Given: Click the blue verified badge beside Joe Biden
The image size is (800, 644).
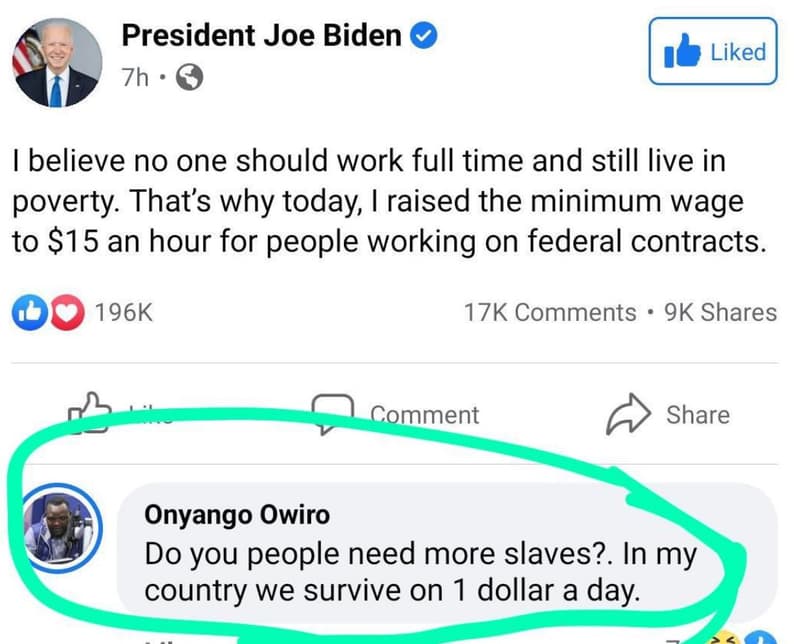Looking at the screenshot, I should (x=424, y=35).
